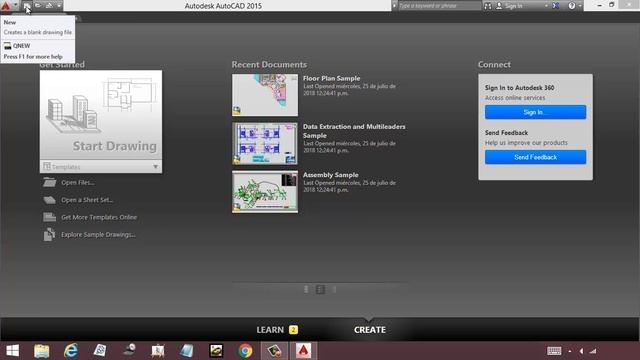Viewport: 640px width, 360px height.
Task: Expand the Quick Access toolbar customize arrow
Action: (x=59, y=6)
